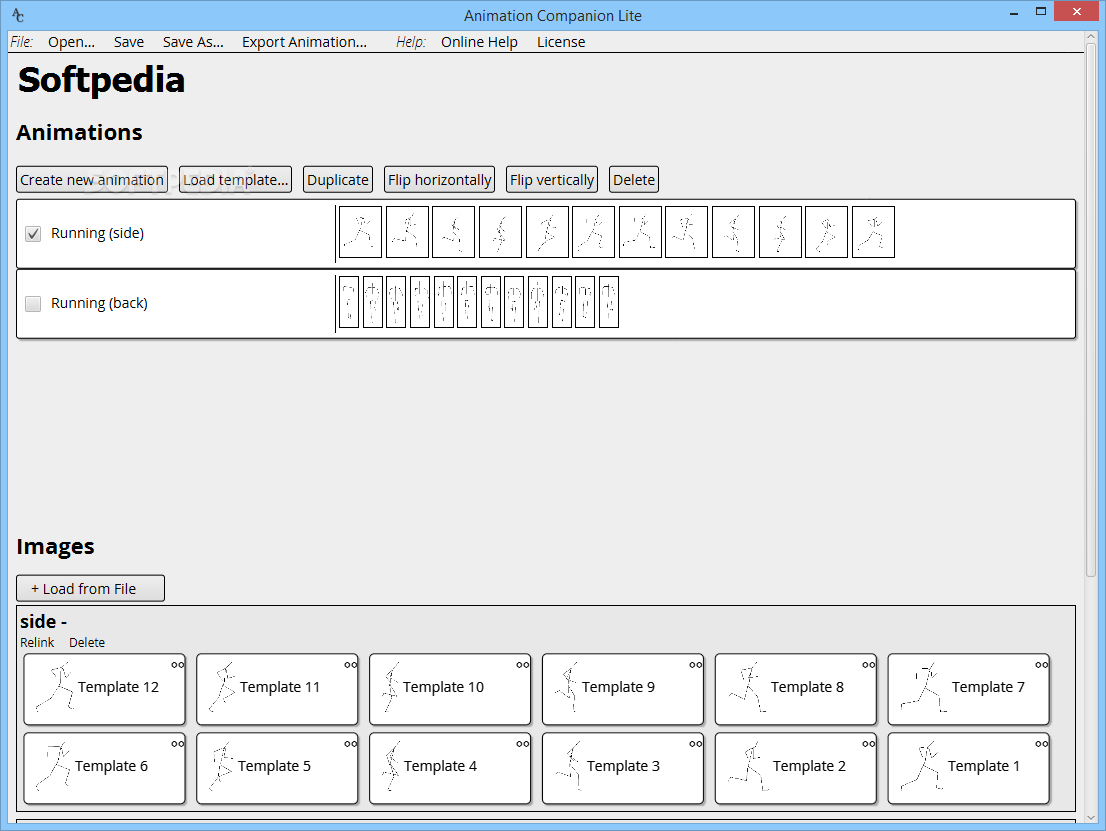Click the Running (side) animation name
The height and width of the screenshot is (831, 1106).
[x=97, y=233]
